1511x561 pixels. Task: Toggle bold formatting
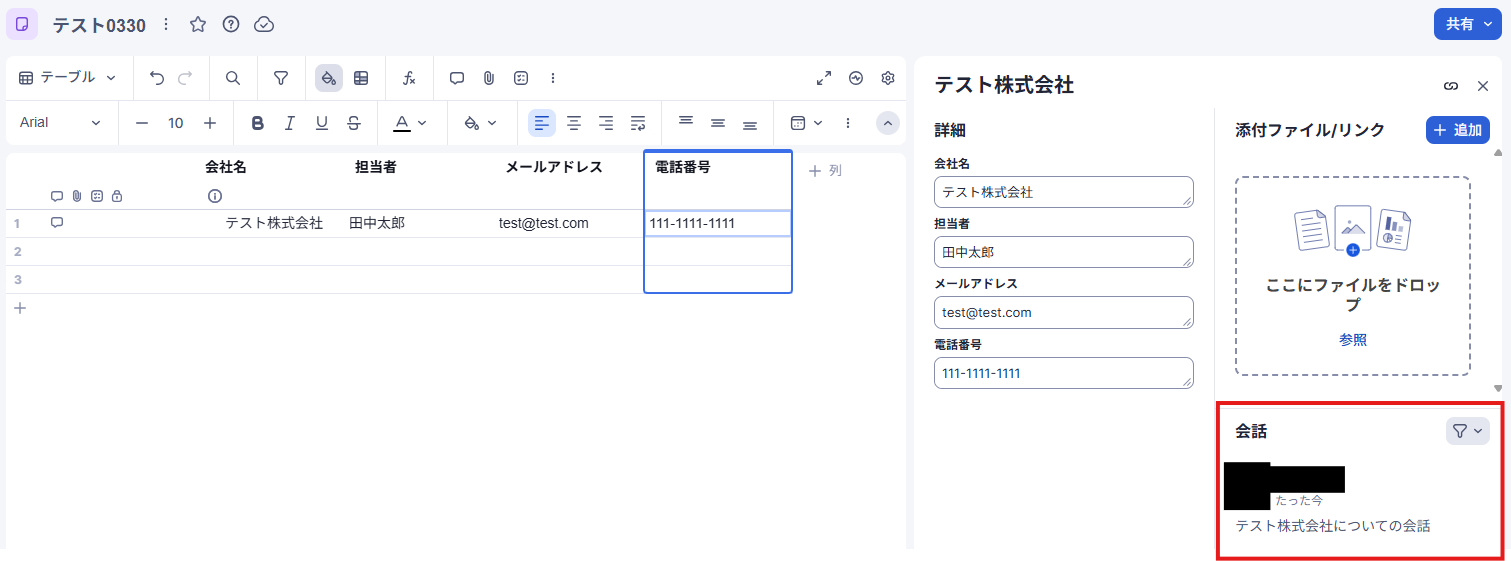[258, 123]
